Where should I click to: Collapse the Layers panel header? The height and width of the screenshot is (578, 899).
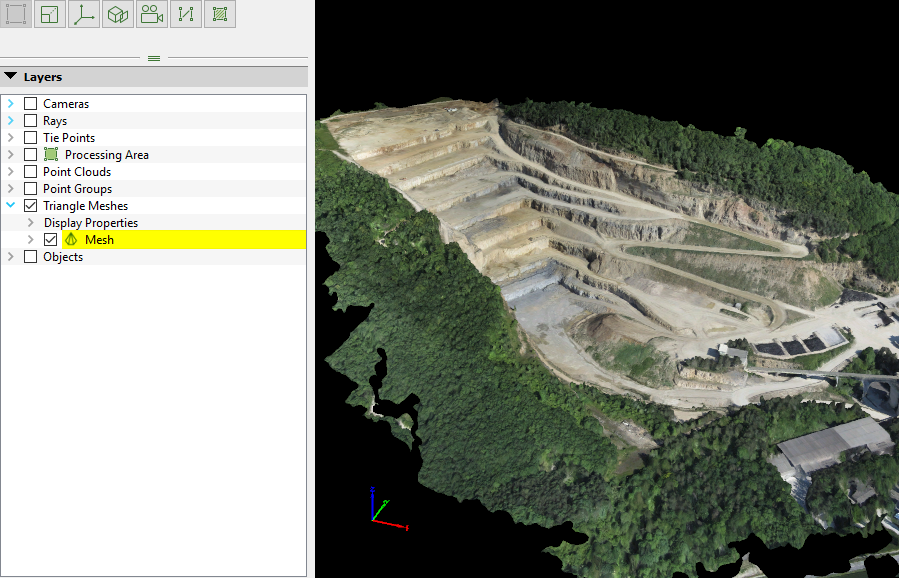click(10, 76)
